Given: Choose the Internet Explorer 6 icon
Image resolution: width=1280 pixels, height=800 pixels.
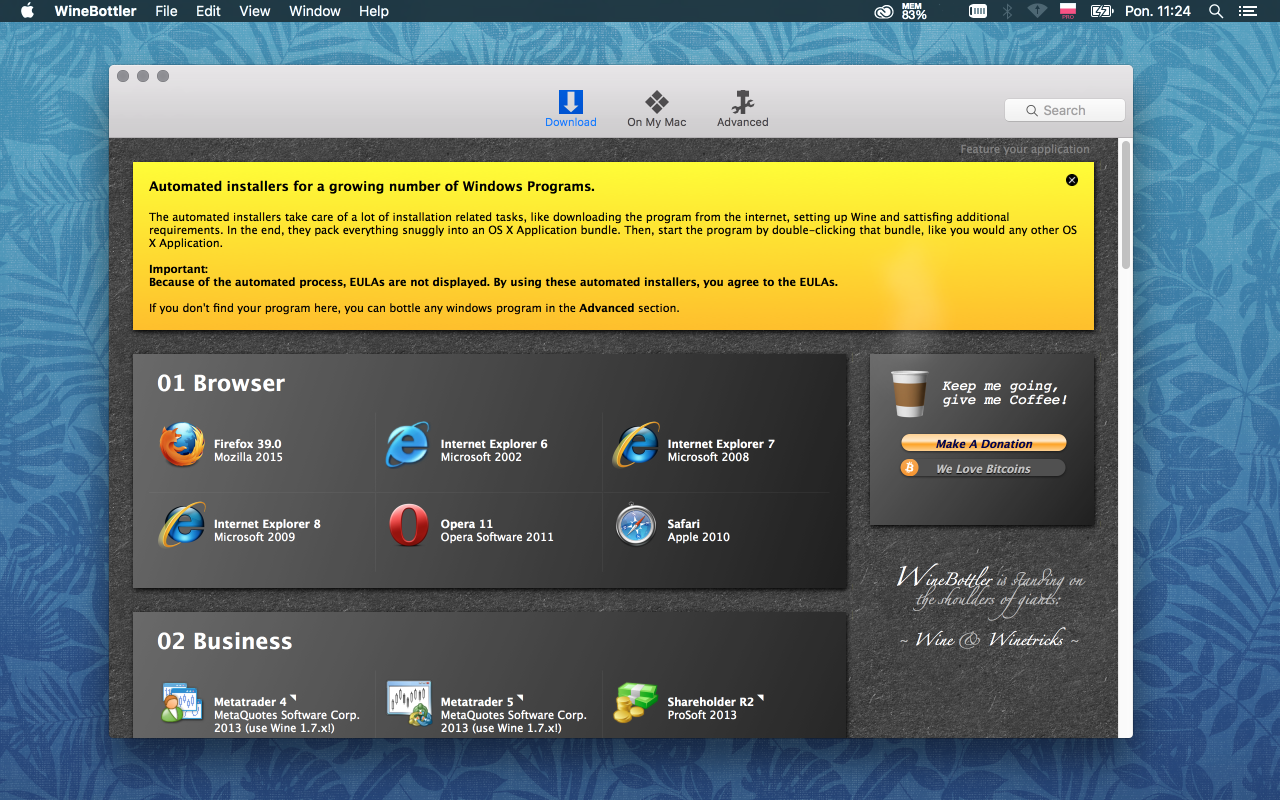Looking at the screenshot, I should tap(408, 445).
